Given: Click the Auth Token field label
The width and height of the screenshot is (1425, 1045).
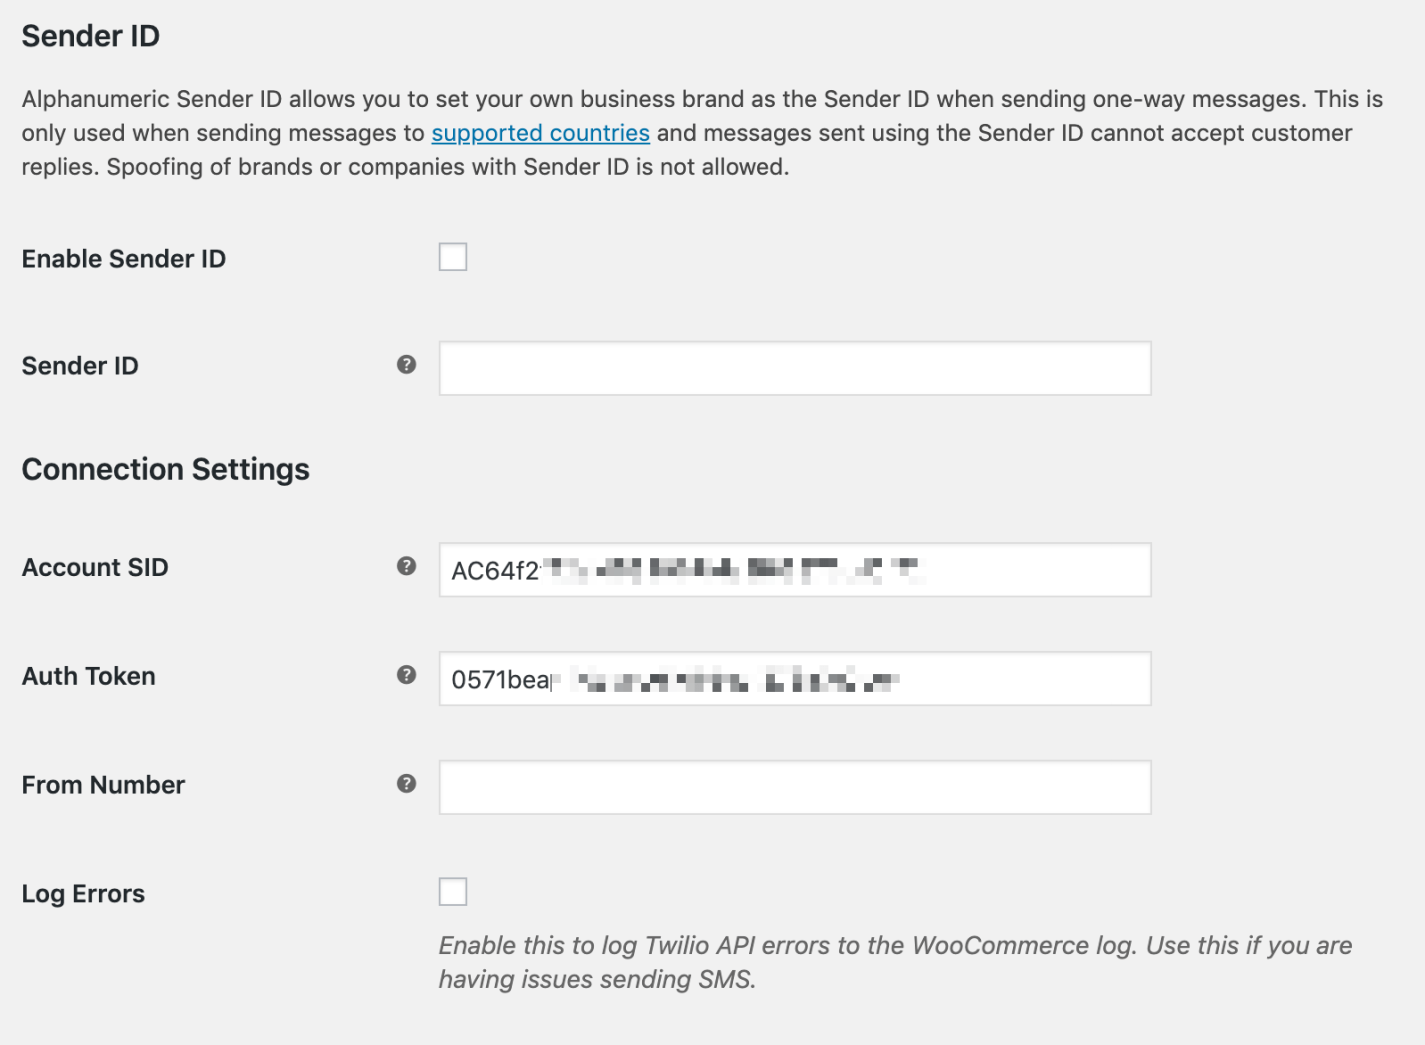Looking at the screenshot, I should [89, 677].
